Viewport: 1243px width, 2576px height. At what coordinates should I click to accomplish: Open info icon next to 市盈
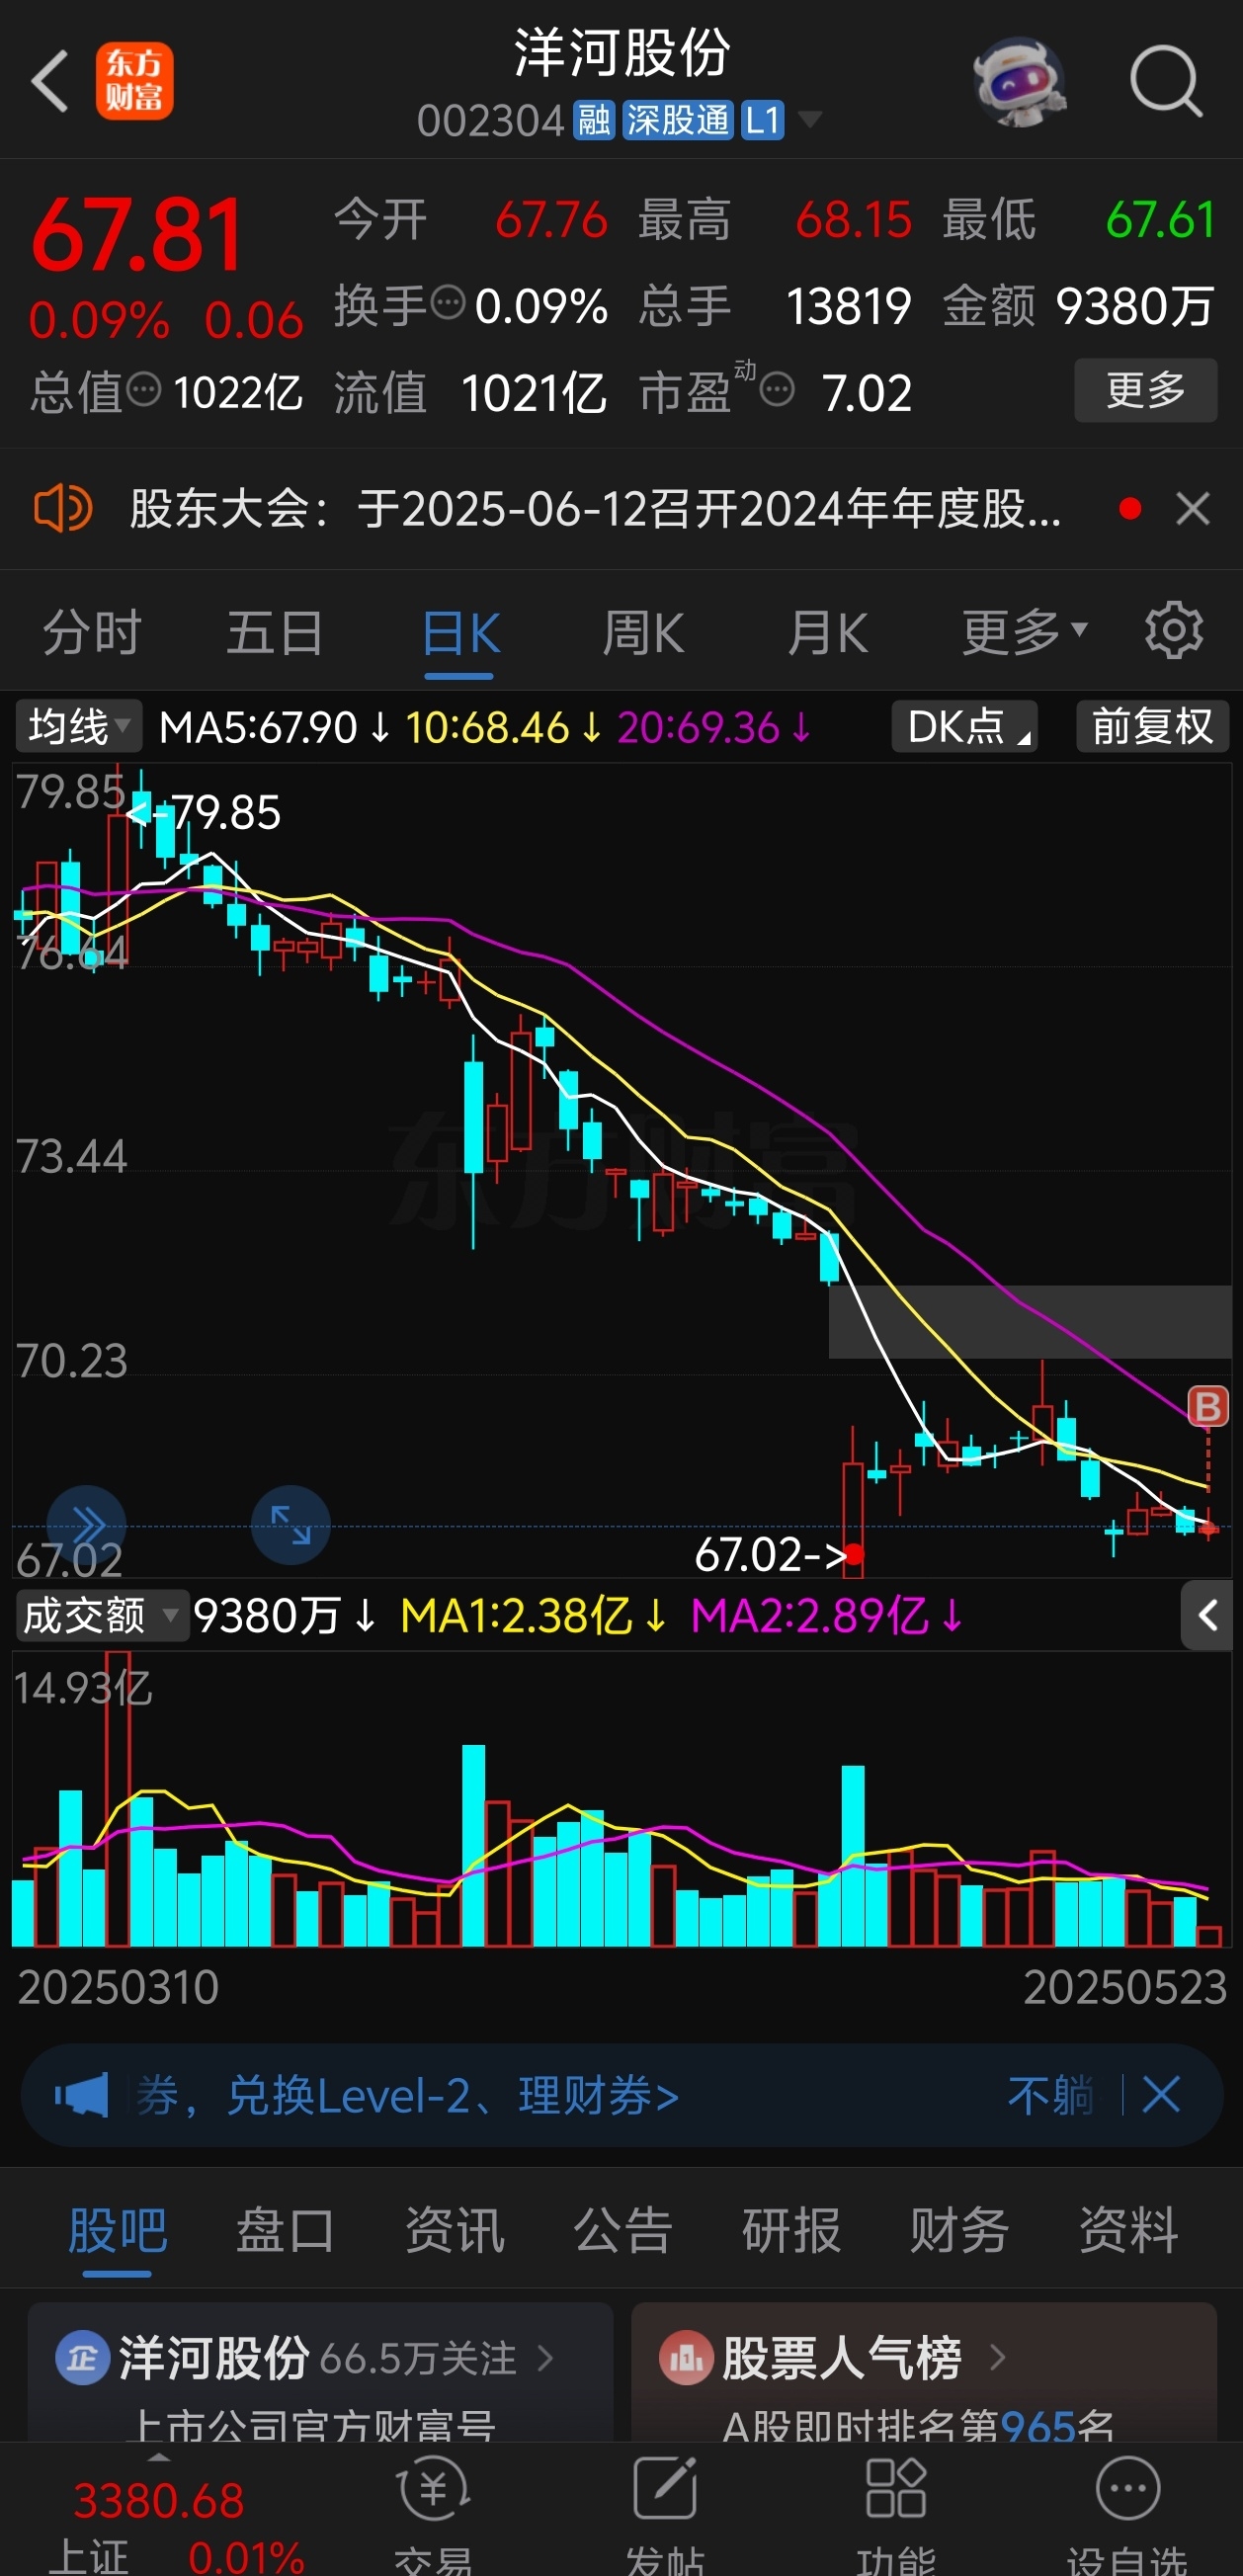point(777,388)
